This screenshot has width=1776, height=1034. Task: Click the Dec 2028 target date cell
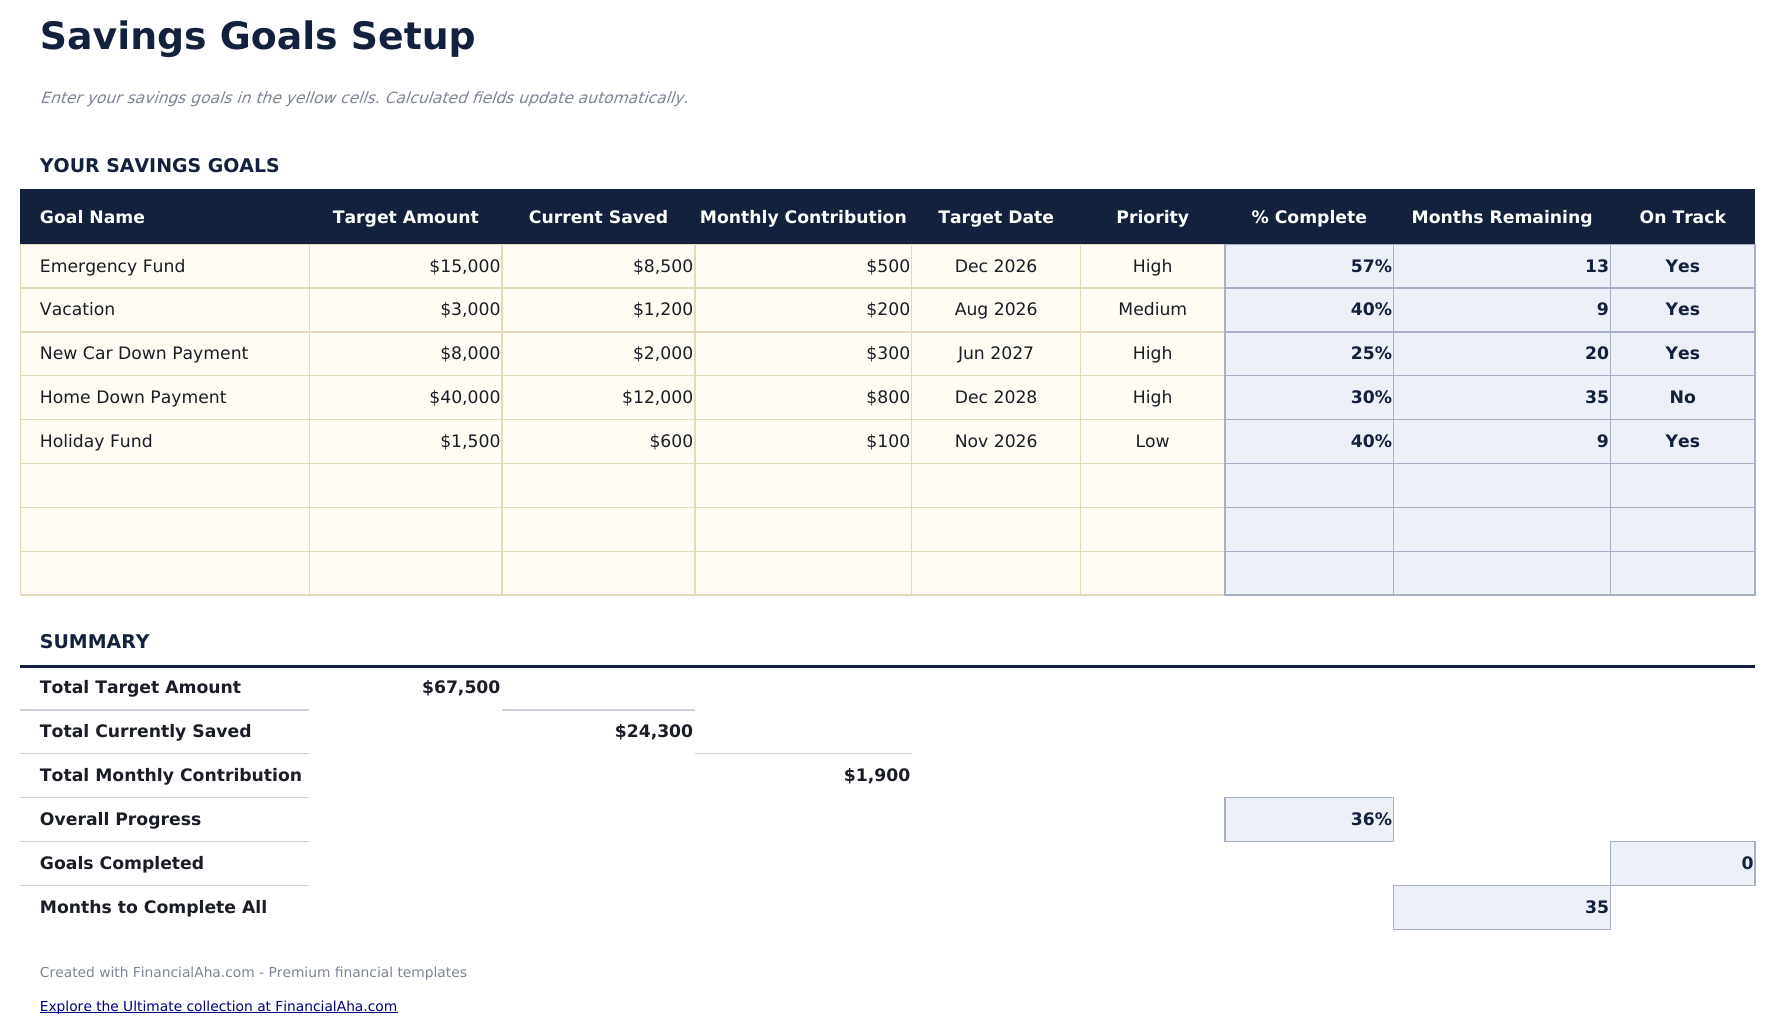995,397
